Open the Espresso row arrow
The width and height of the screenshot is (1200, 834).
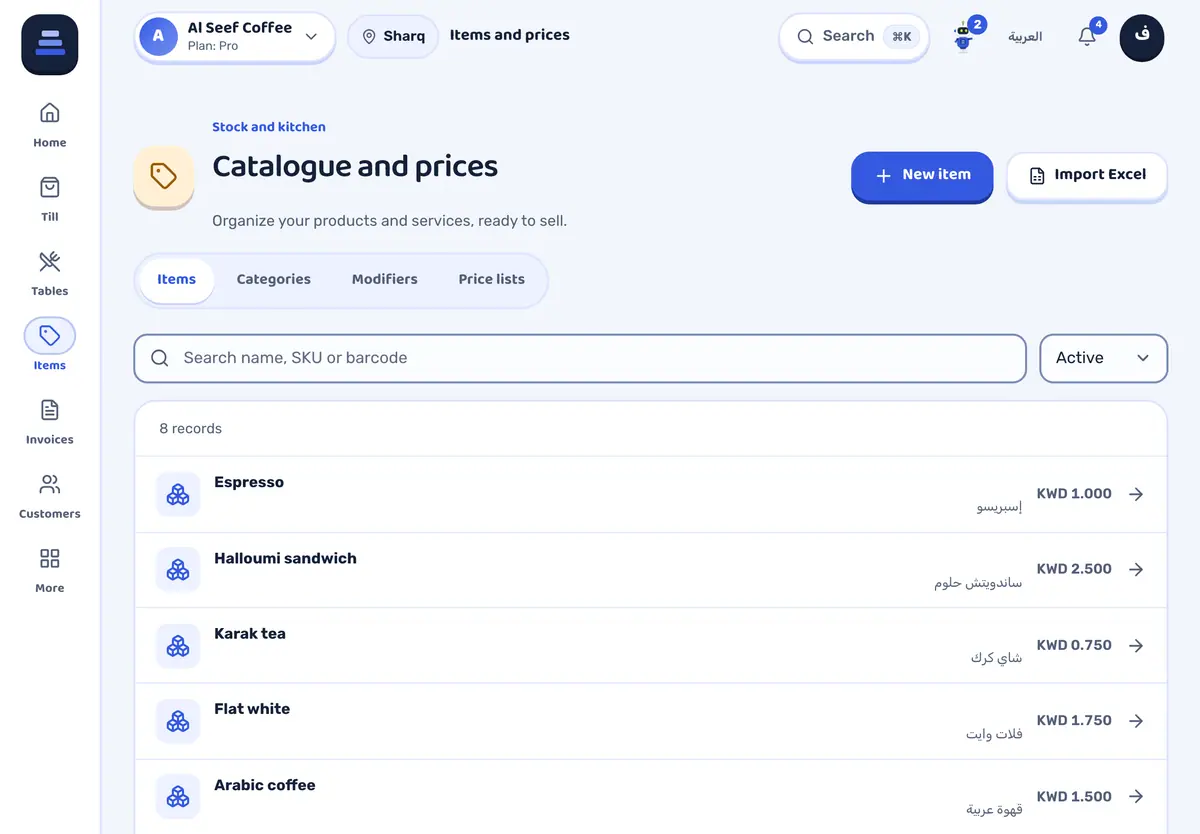(x=1136, y=494)
